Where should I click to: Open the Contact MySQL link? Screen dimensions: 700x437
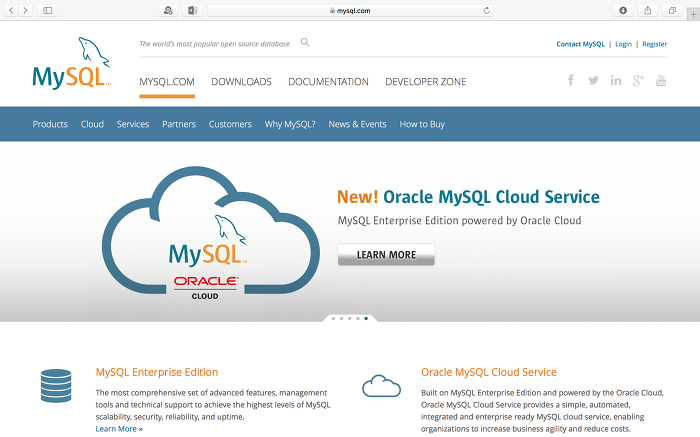(x=580, y=44)
